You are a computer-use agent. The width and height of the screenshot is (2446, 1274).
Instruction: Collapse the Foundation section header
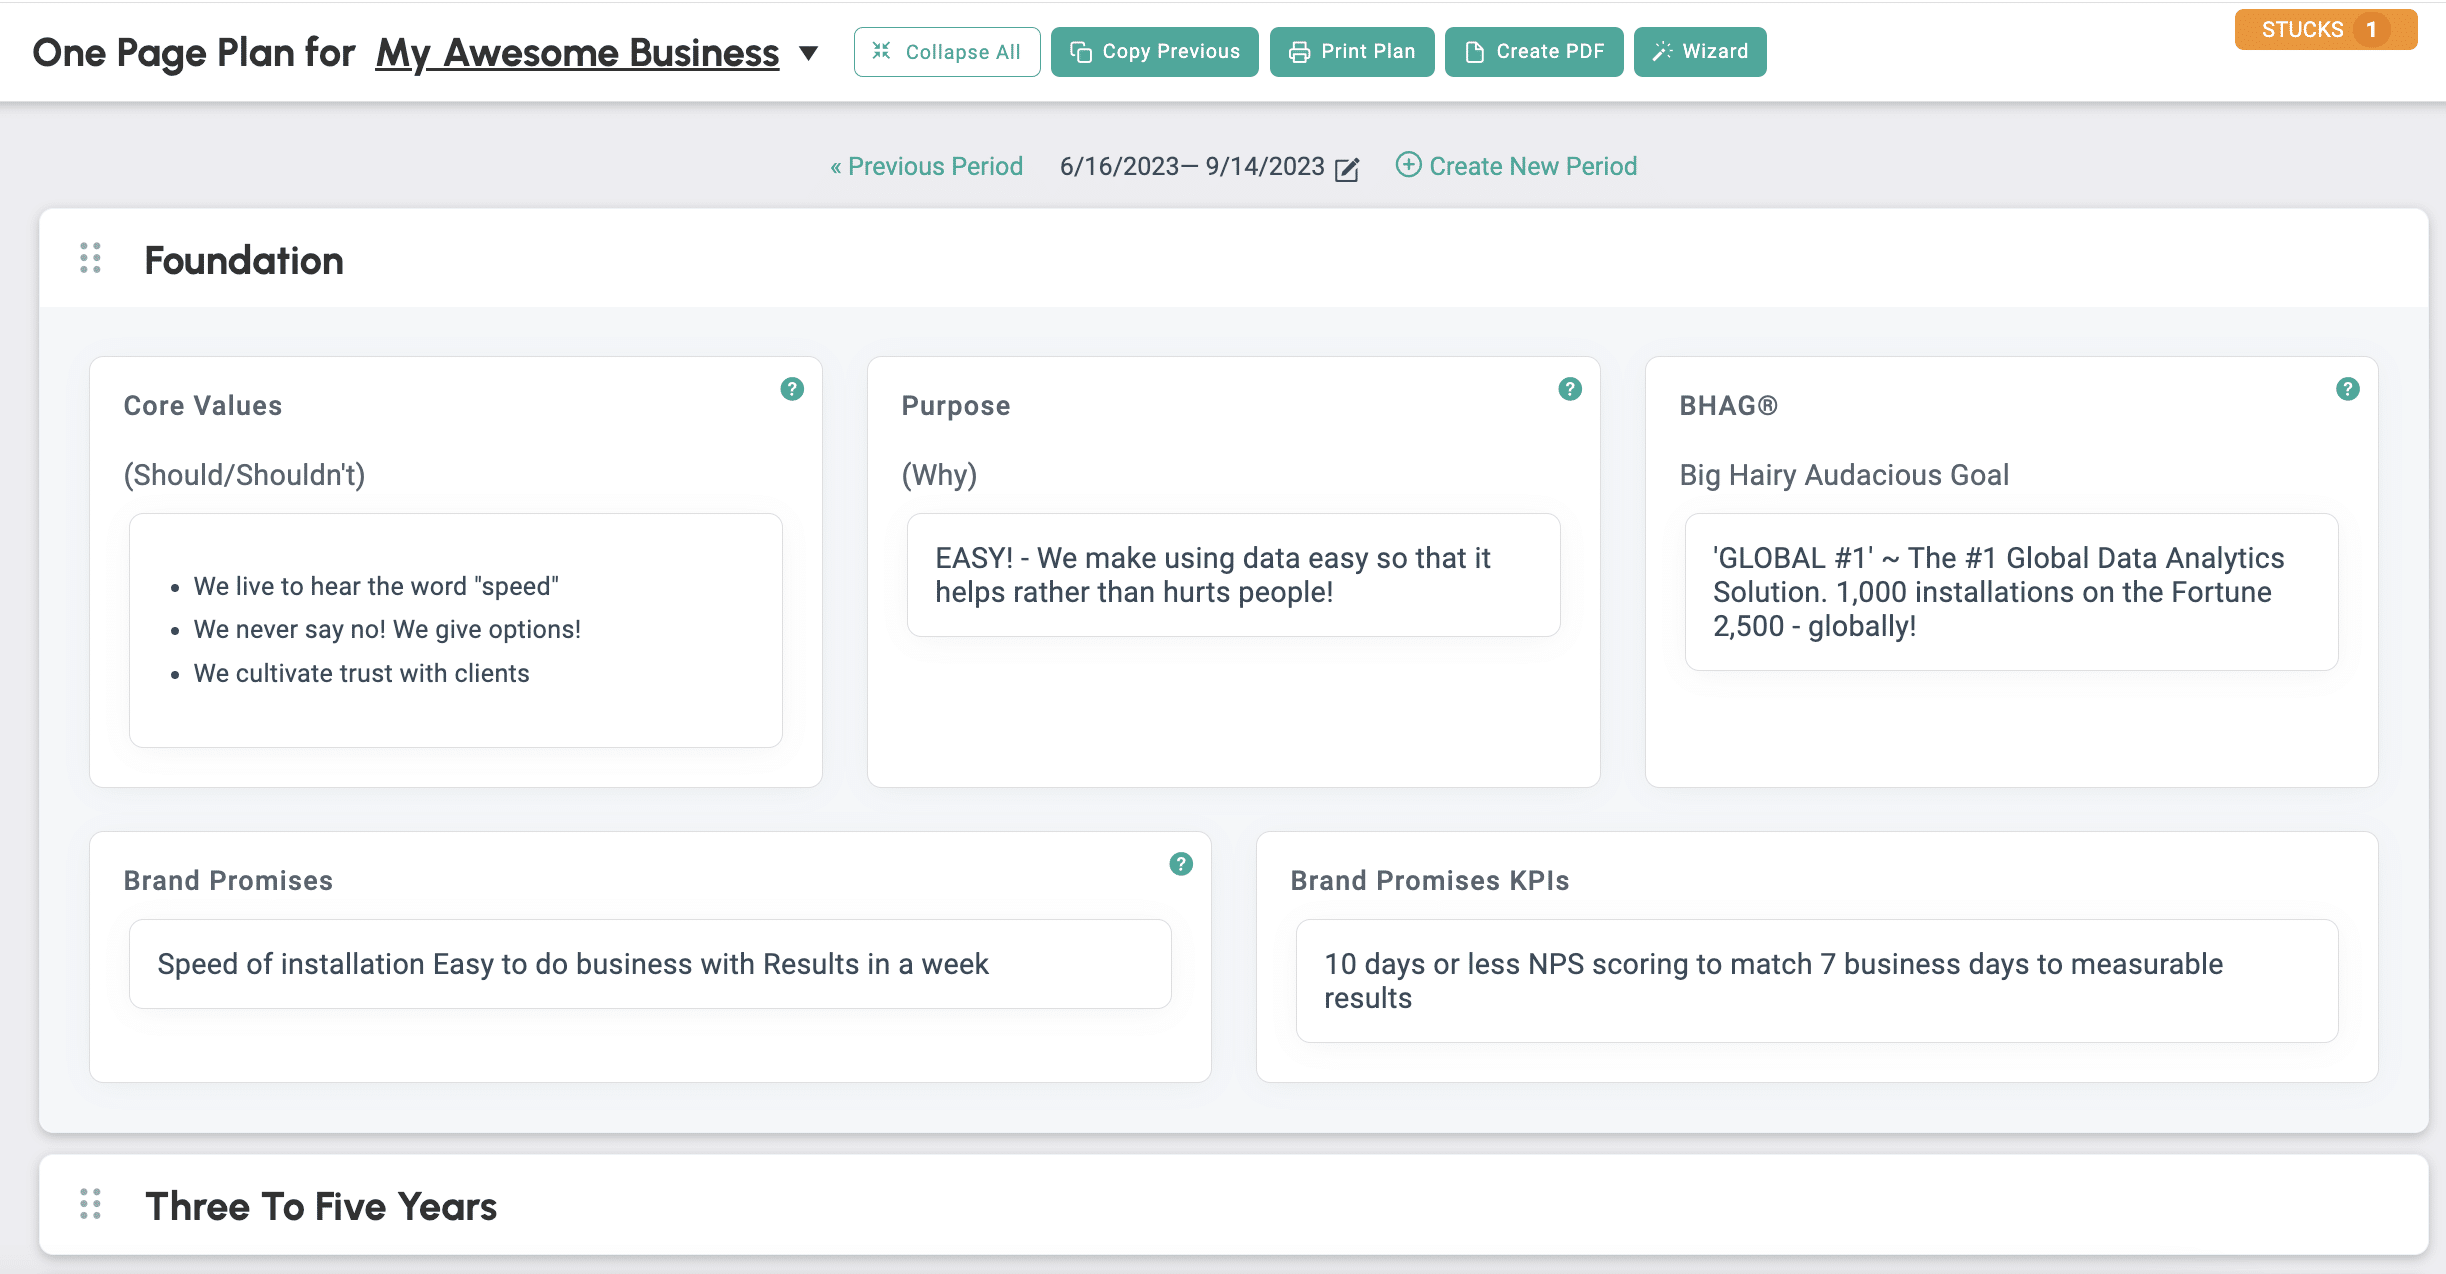click(244, 260)
